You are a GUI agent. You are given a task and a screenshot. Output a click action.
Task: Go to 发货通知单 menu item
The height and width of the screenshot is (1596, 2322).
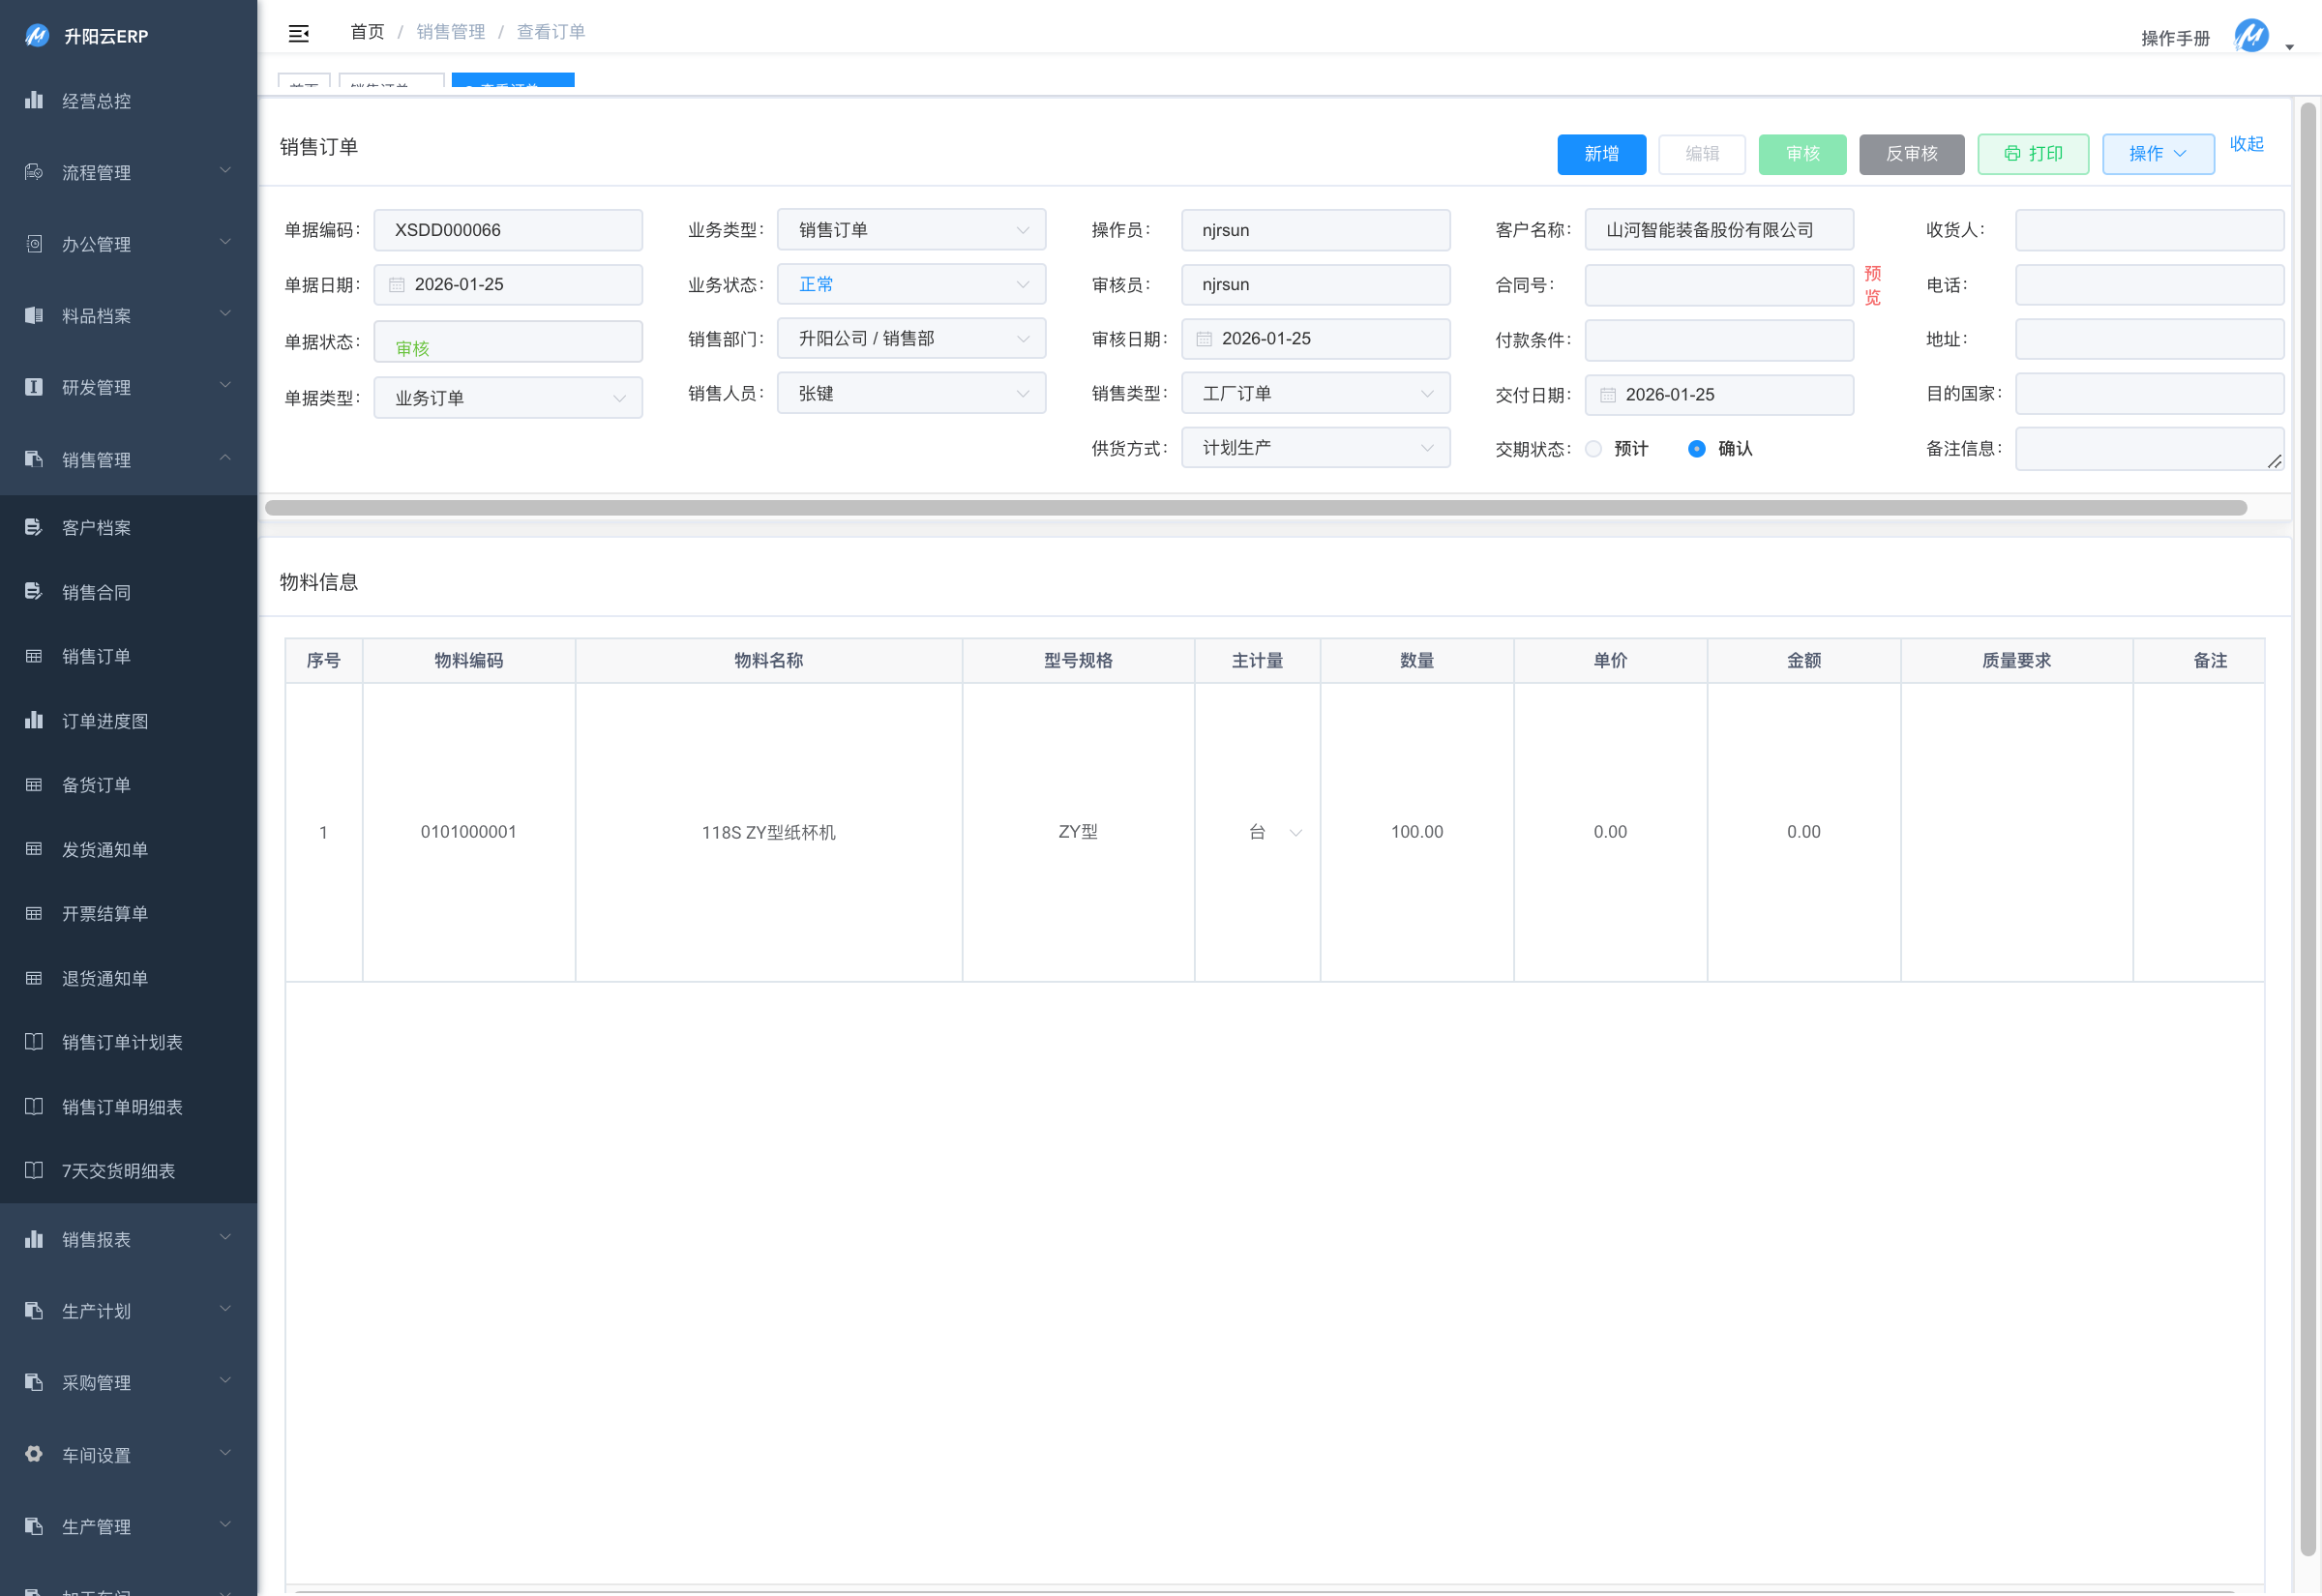tap(105, 849)
